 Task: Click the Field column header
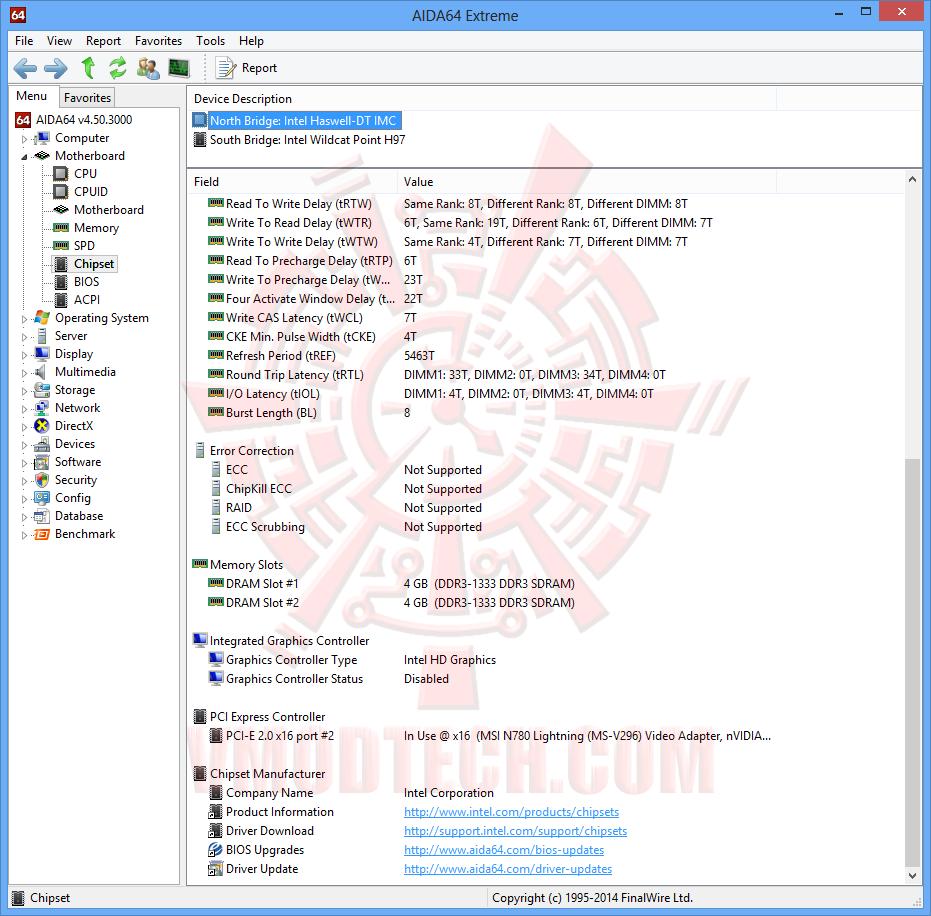point(293,182)
